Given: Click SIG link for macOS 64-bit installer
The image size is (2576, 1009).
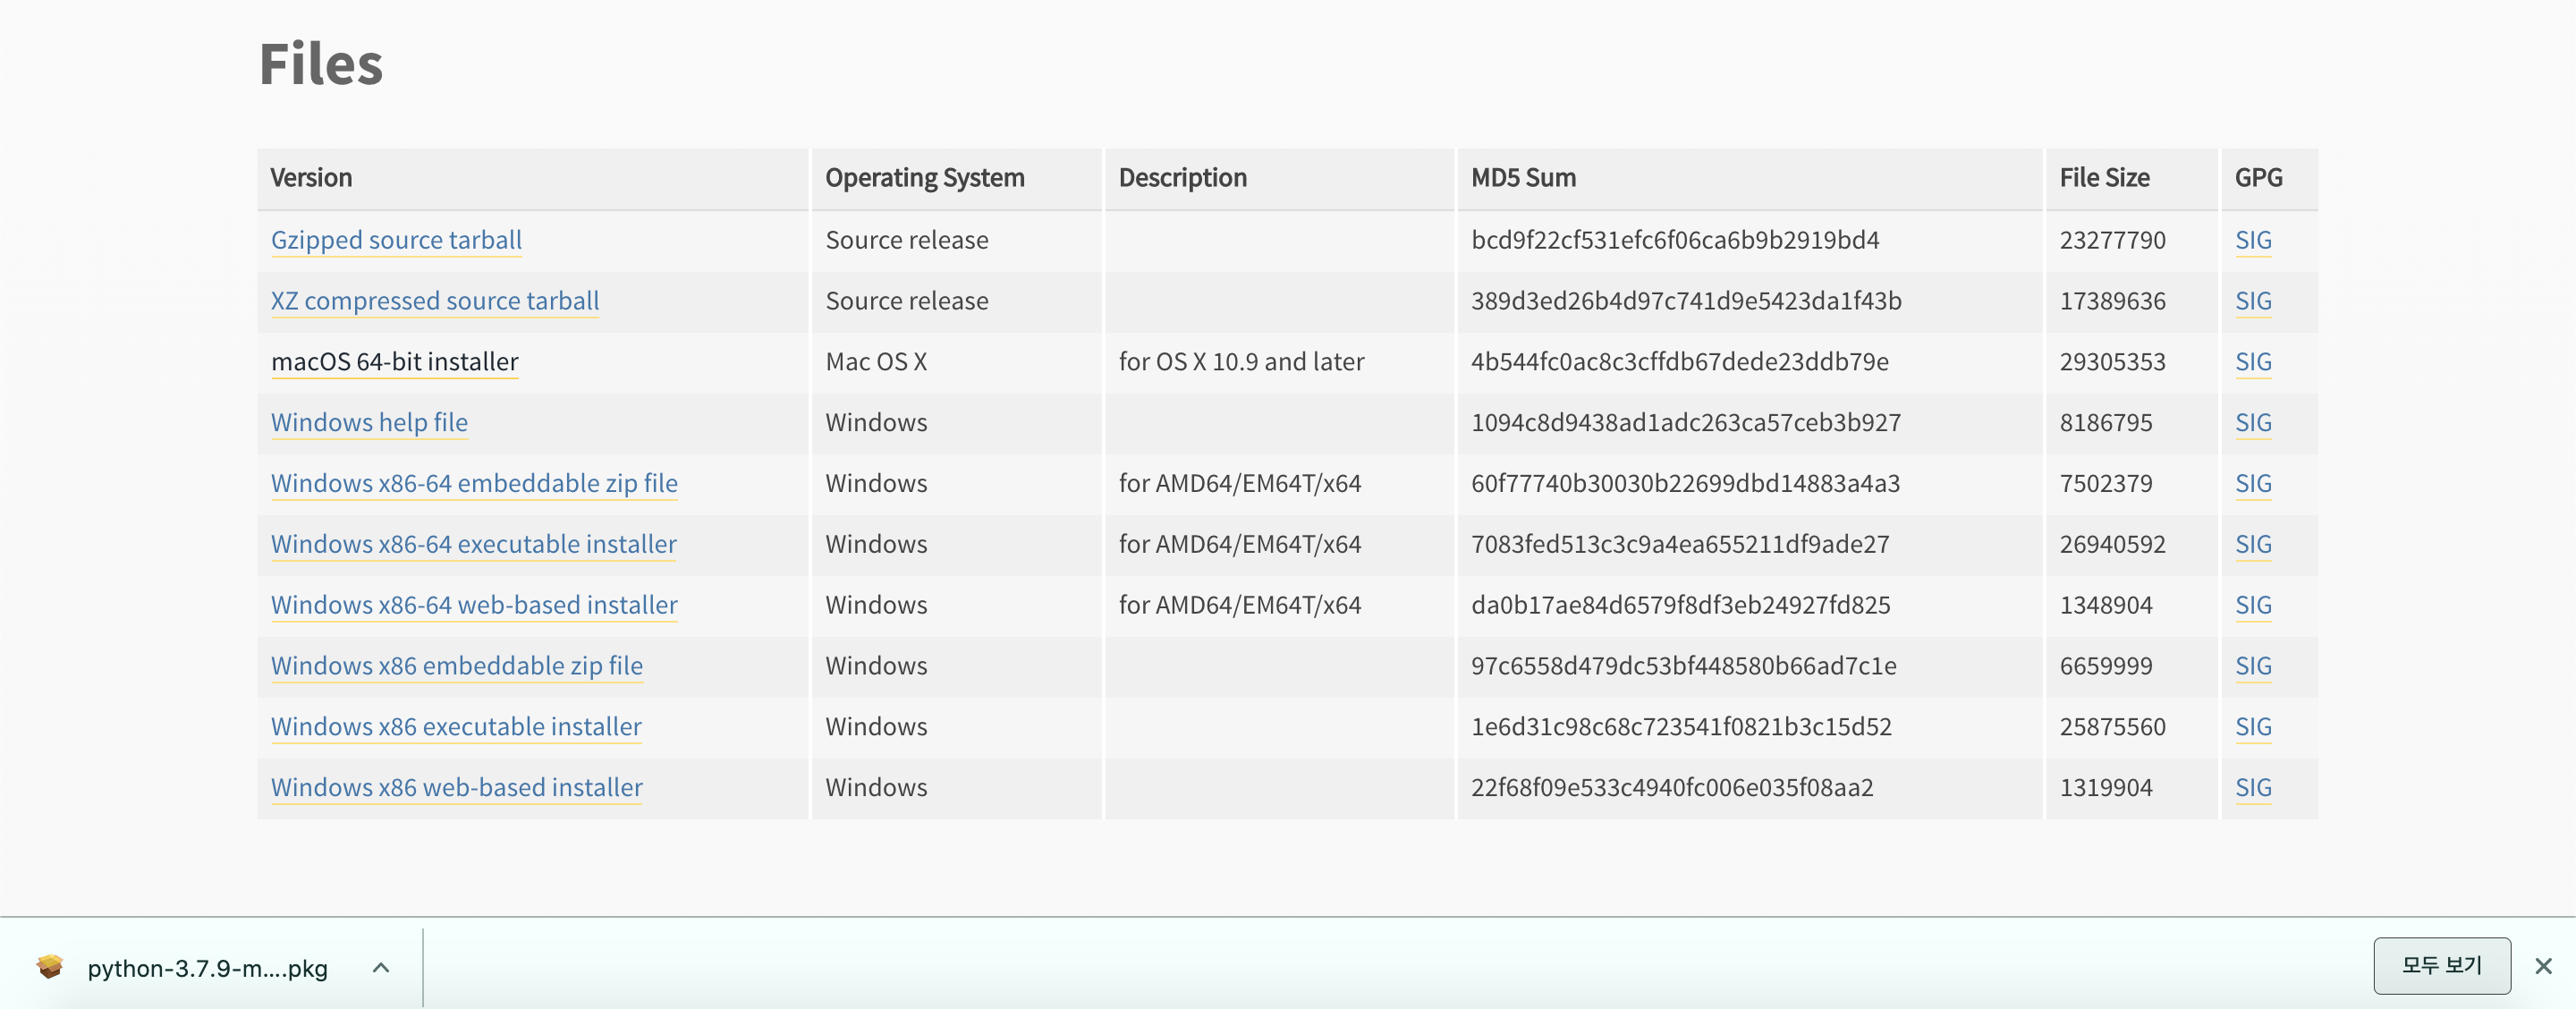Looking at the screenshot, I should pyautogui.click(x=2252, y=362).
